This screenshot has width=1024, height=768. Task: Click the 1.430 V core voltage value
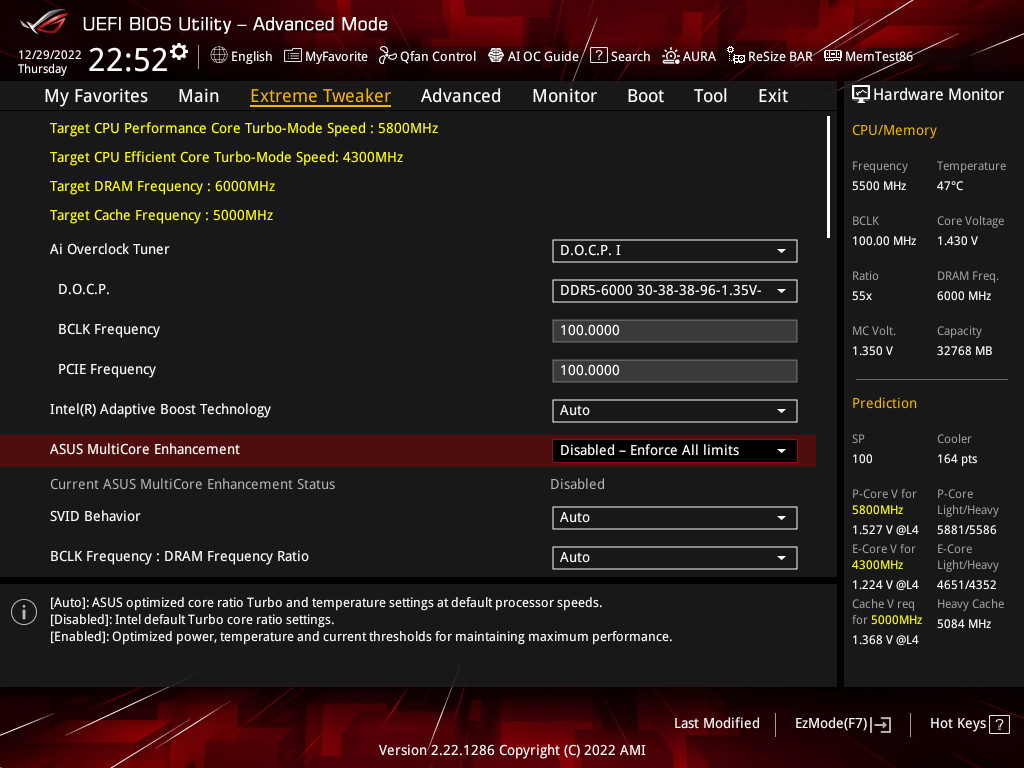(x=957, y=240)
